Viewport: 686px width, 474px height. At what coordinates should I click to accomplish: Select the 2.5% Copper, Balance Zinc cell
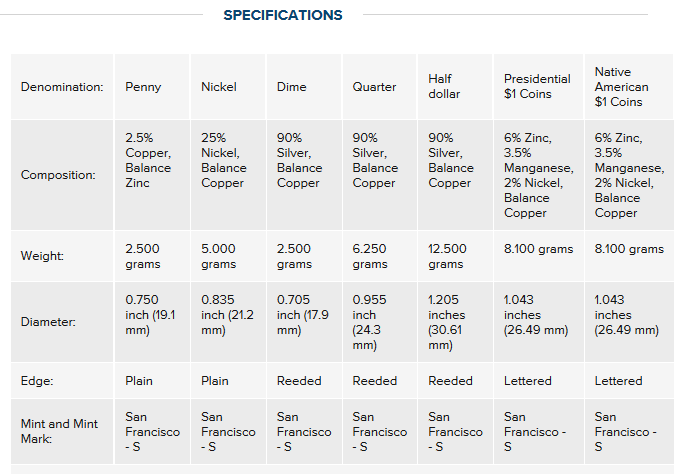148,160
